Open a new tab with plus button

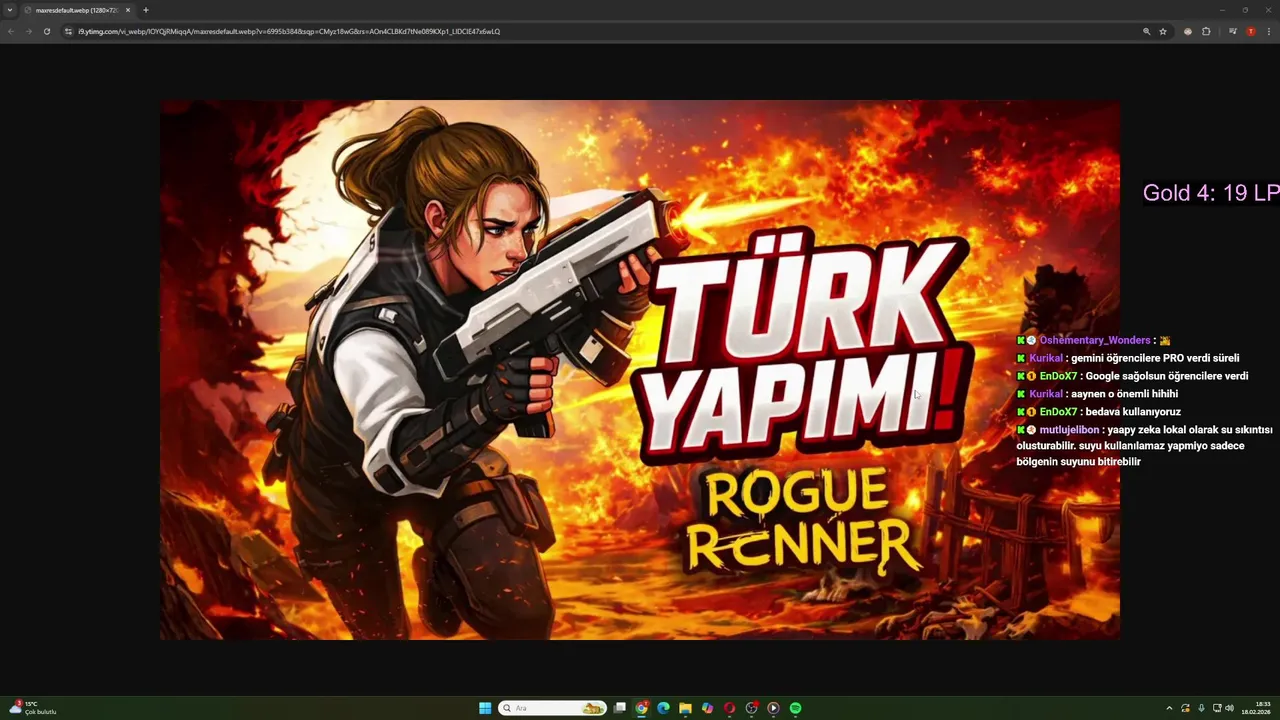[x=146, y=10]
